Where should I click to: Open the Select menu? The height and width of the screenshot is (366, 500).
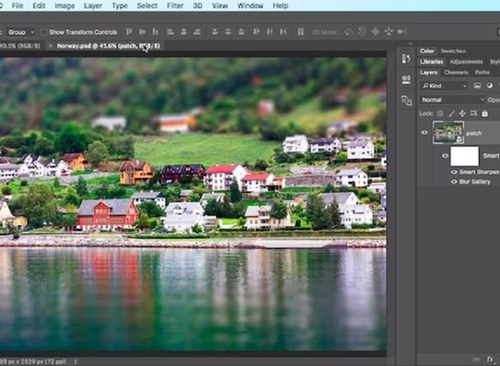[147, 6]
